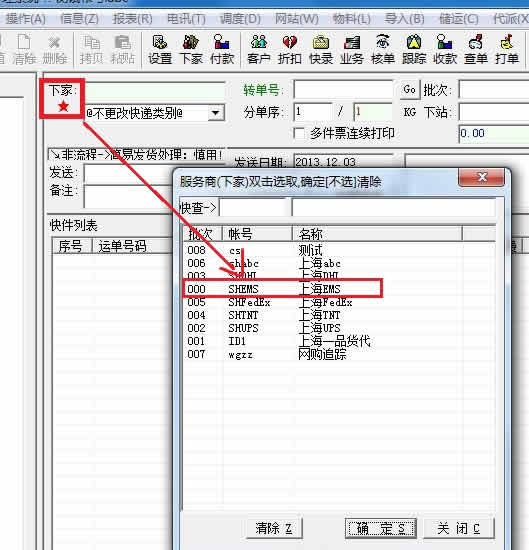529x550 pixels.
Task: Close the 服务商 selection dialog
Action: pos(481,177)
